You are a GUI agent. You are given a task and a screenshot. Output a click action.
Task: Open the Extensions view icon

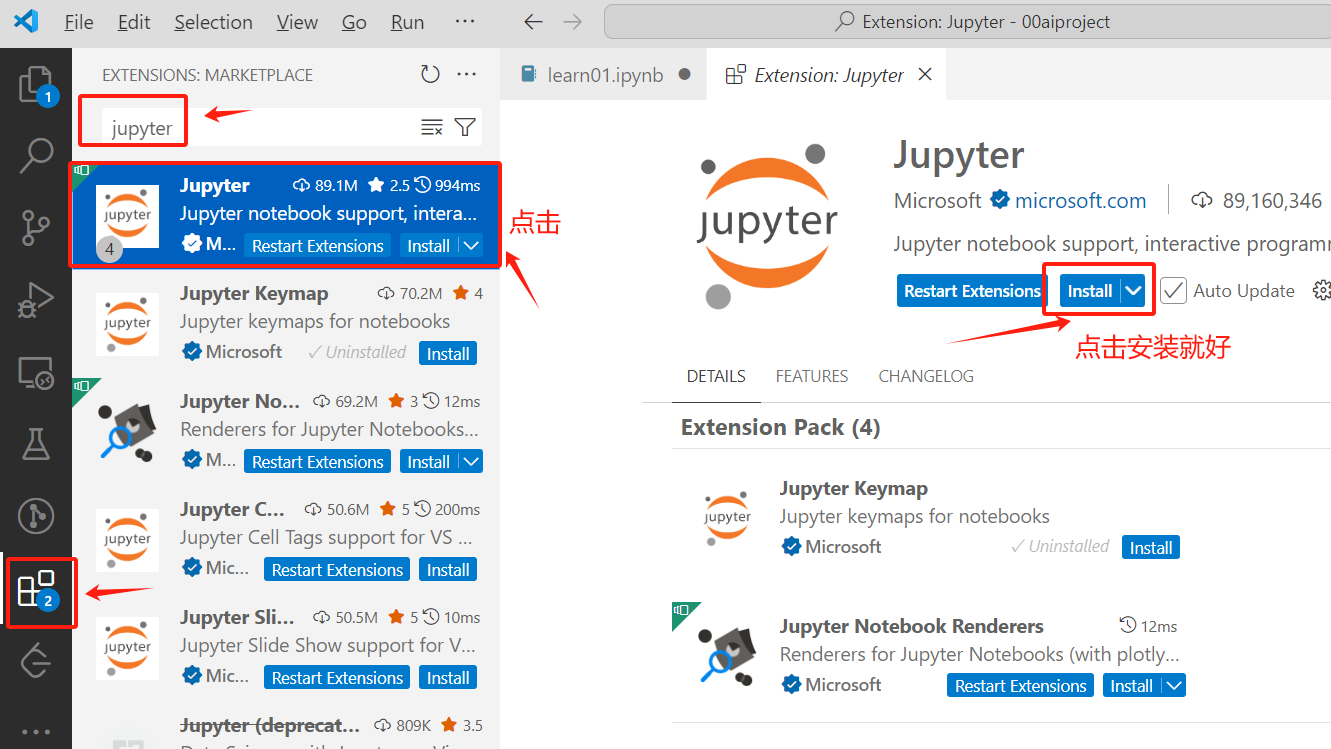[x=36, y=590]
